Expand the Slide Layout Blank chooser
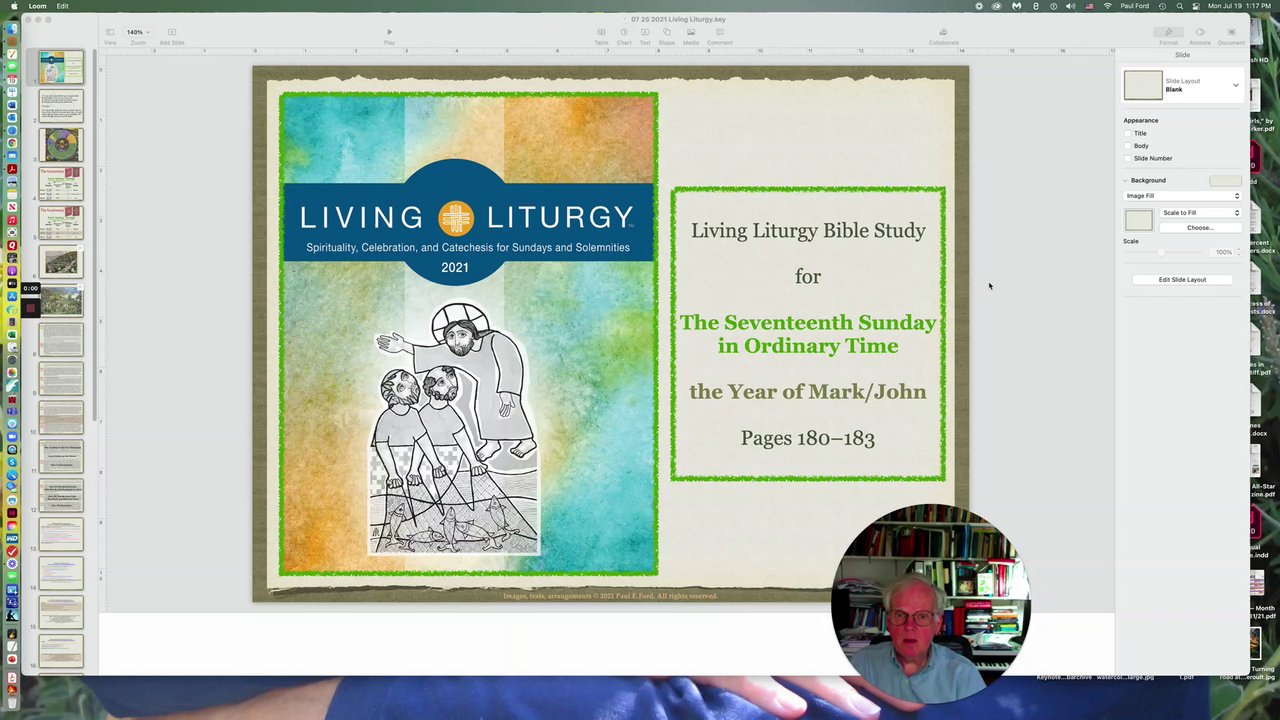 (1235, 85)
